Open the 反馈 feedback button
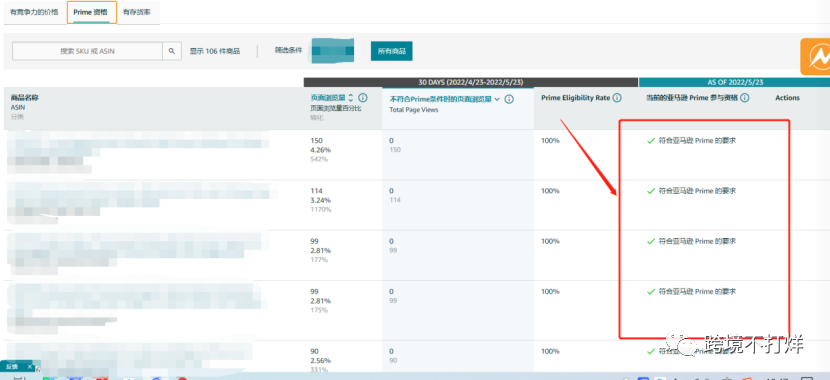830x380 pixels. click(13, 367)
